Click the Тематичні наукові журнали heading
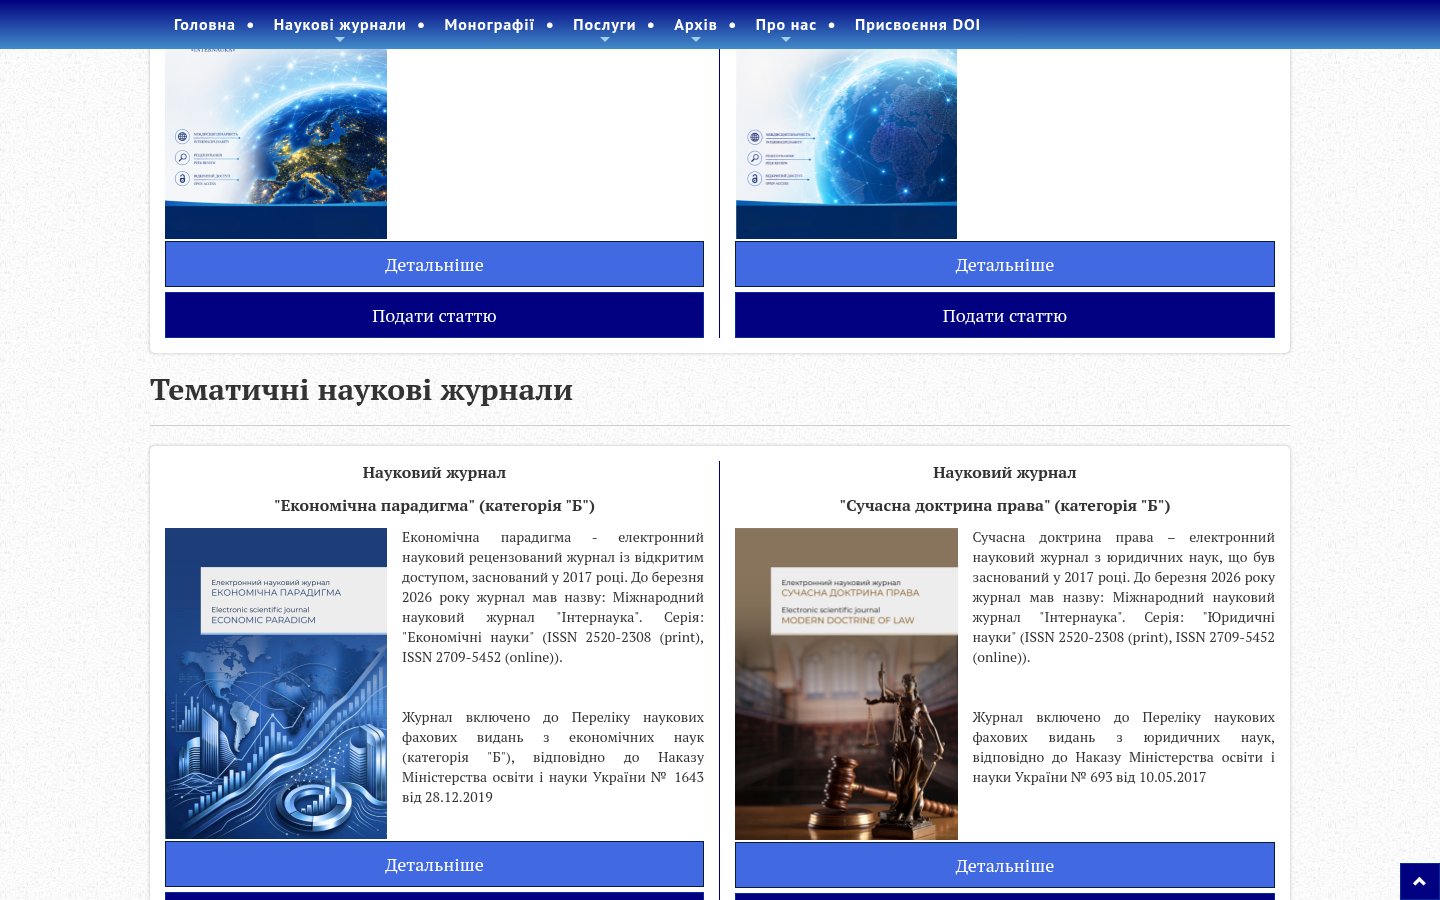 click(361, 389)
